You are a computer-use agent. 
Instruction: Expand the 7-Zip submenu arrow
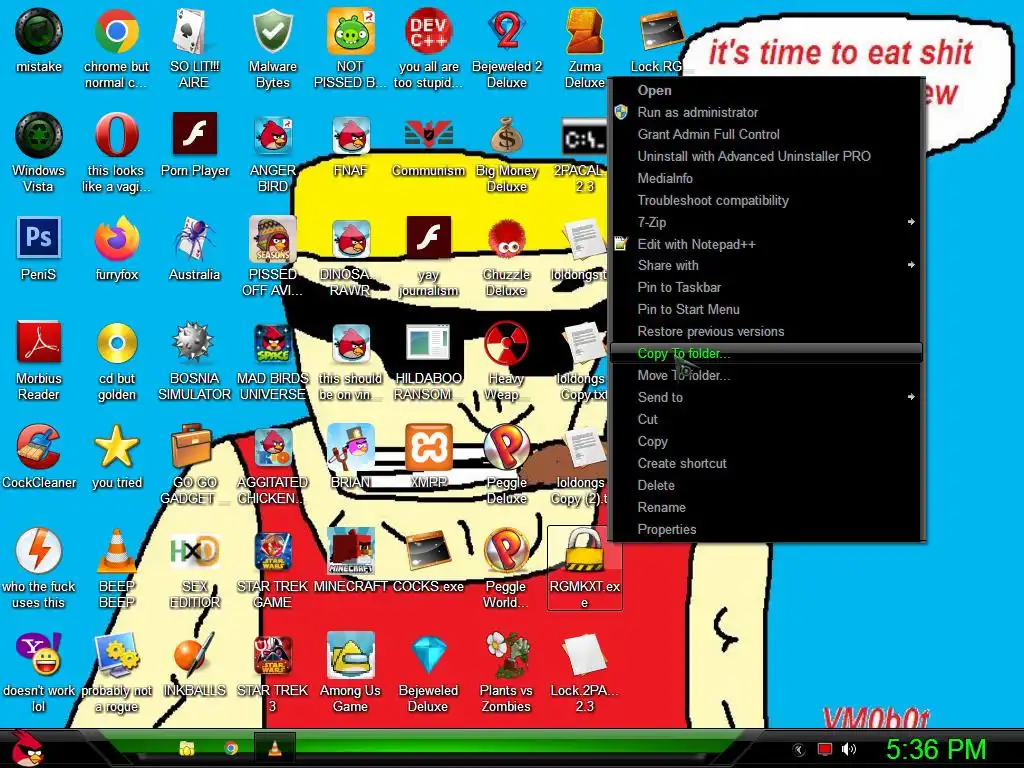(x=910, y=222)
